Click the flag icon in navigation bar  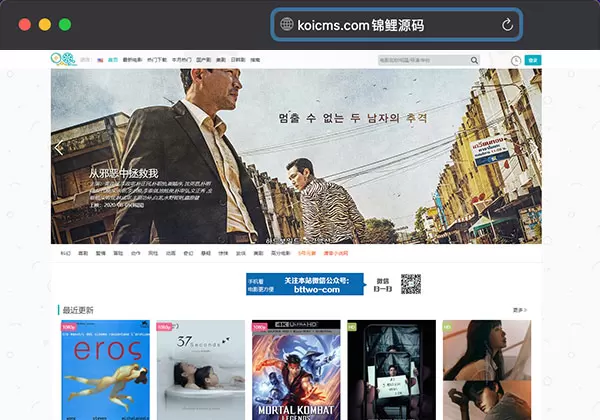coord(100,60)
